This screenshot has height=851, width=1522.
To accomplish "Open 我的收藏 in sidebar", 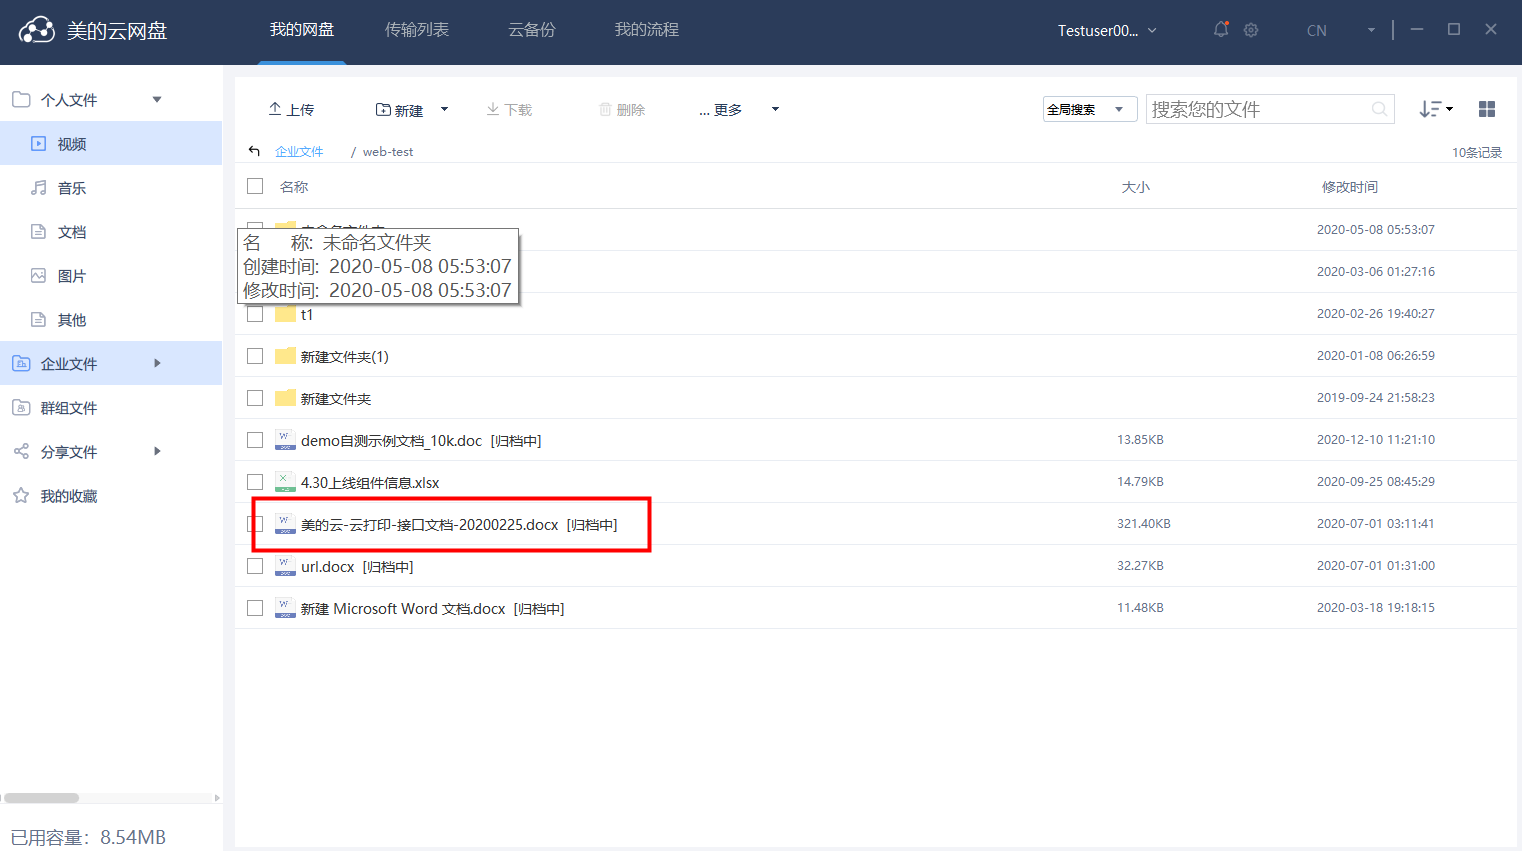I will coord(111,495).
